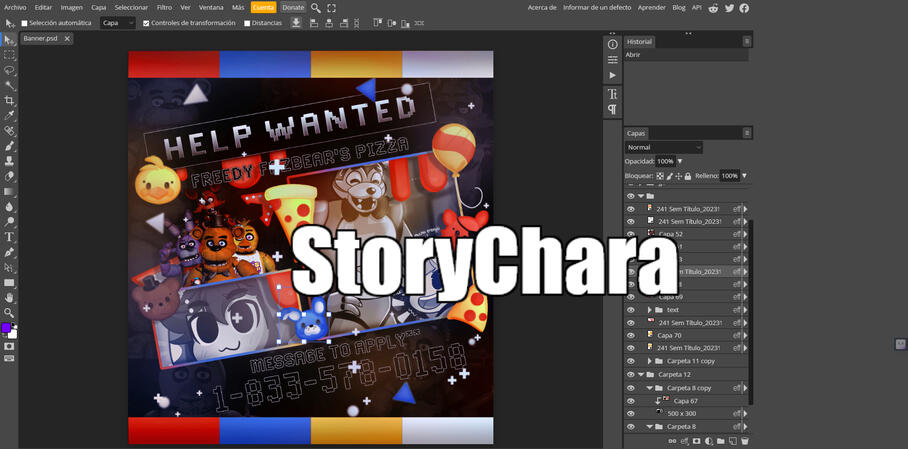
Task: Expand the Carpeta 11 copy folder
Action: 649,361
